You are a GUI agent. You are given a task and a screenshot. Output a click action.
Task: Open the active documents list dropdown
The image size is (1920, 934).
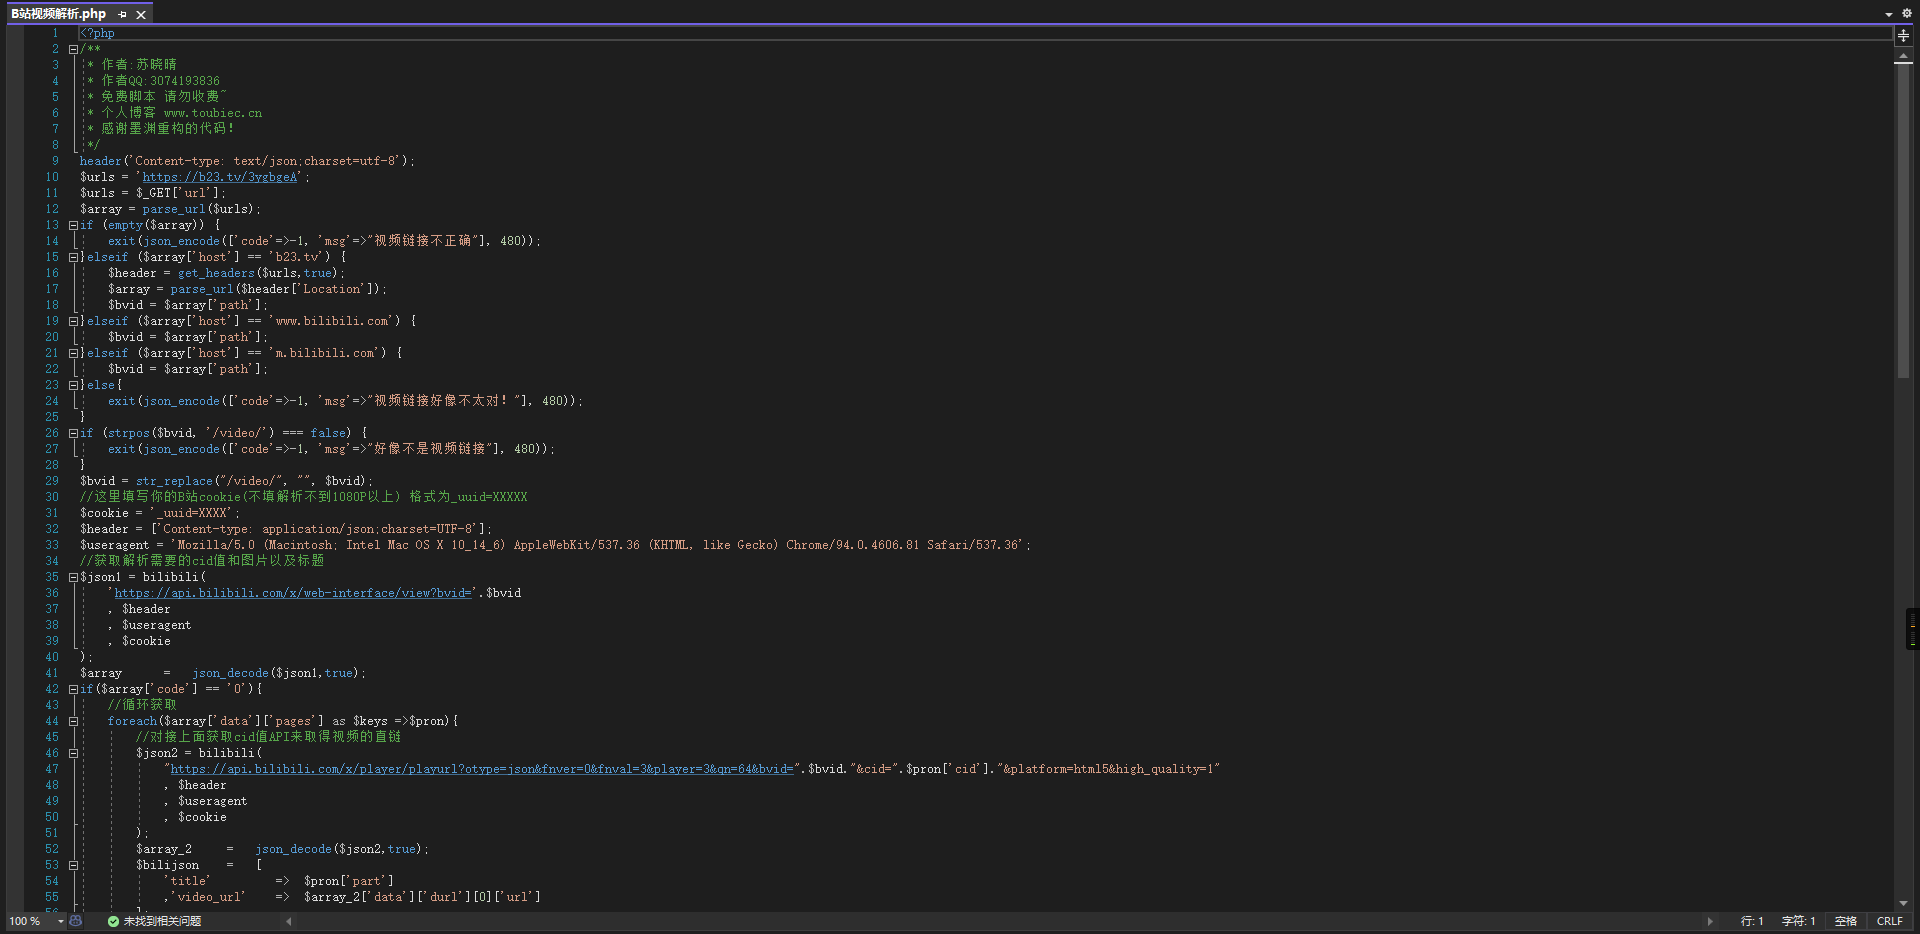pyautogui.click(x=1888, y=14)
